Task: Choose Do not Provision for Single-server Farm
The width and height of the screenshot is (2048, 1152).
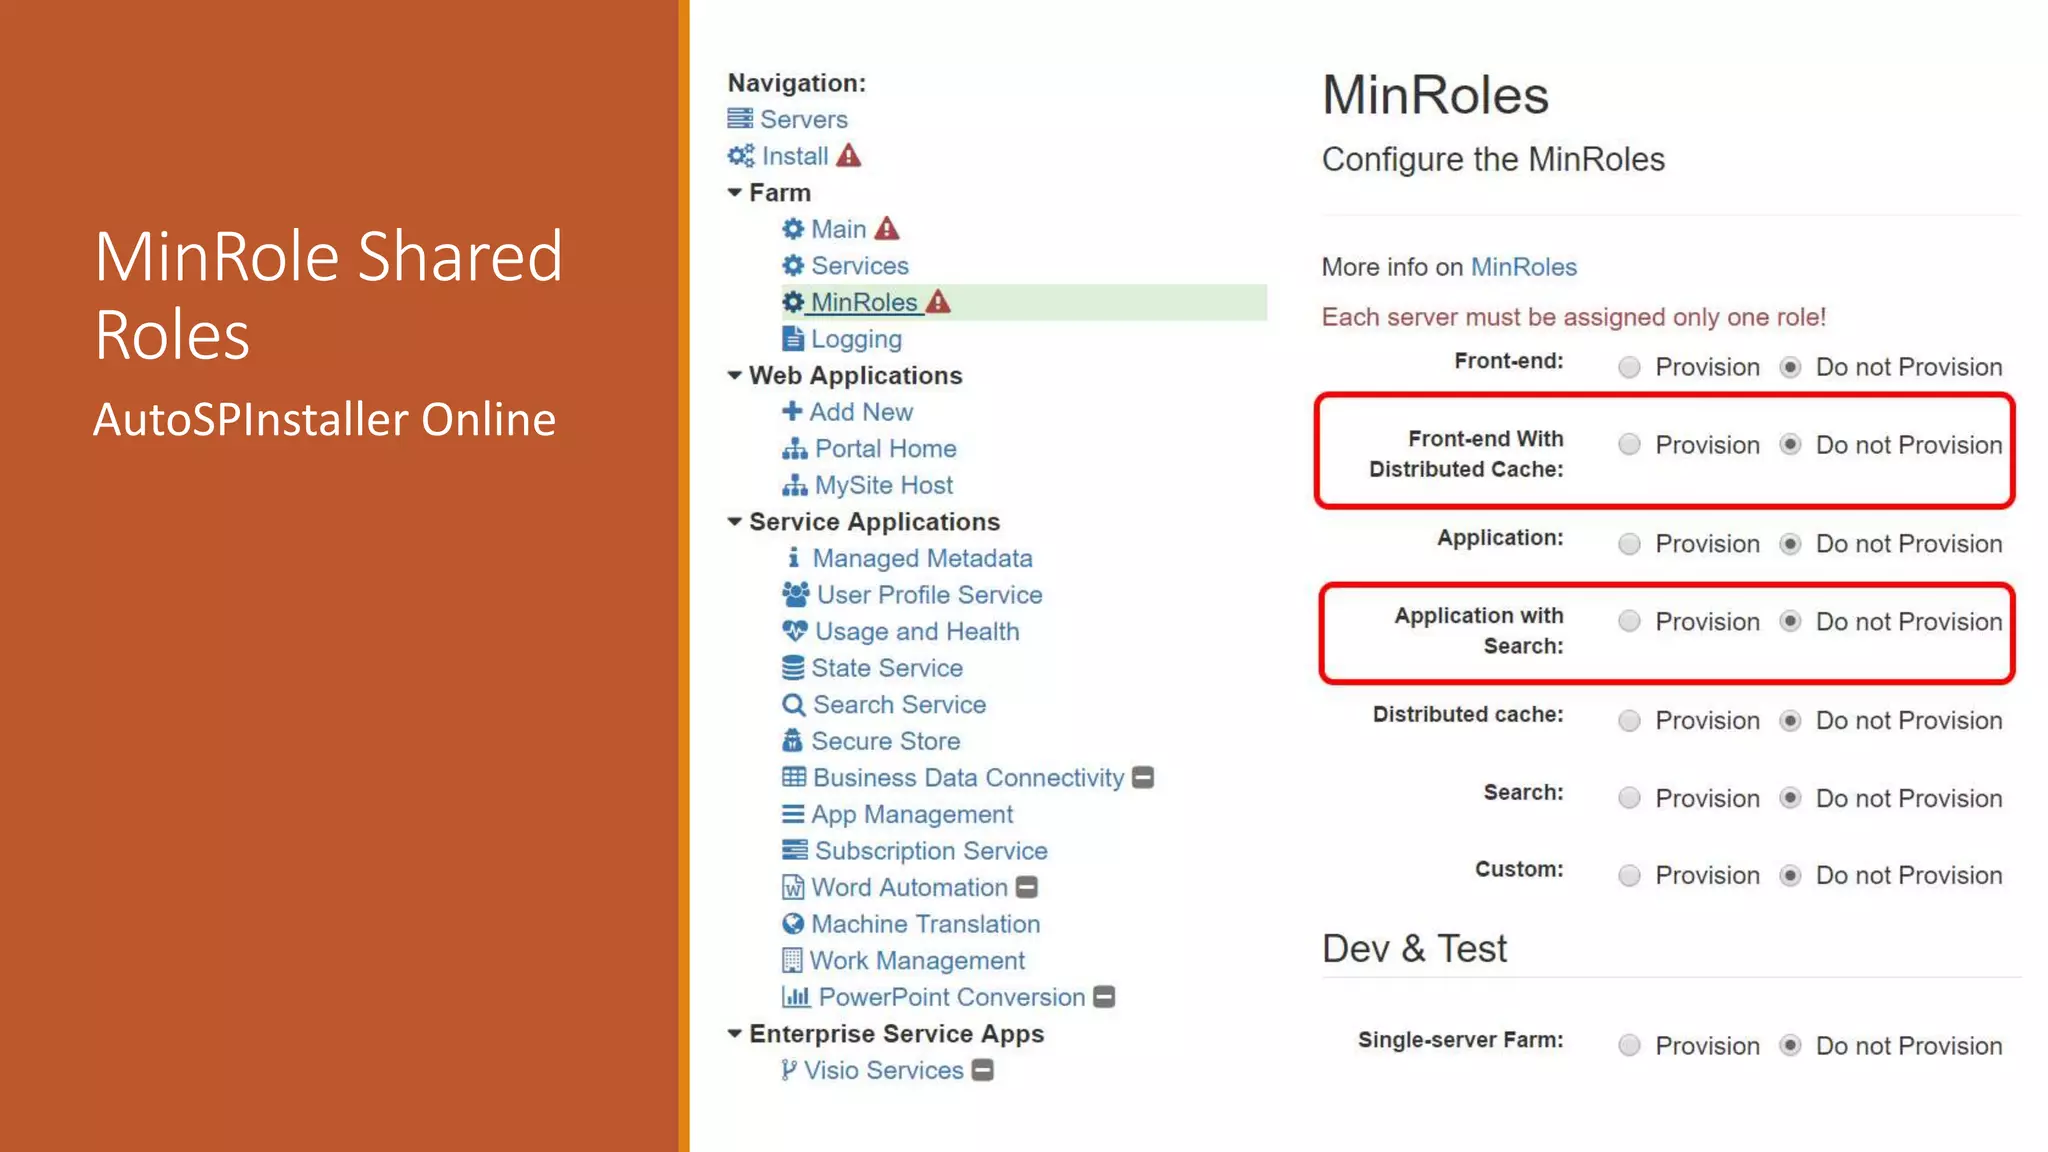Action: pyautogui.click(x=1791, y=1046)
